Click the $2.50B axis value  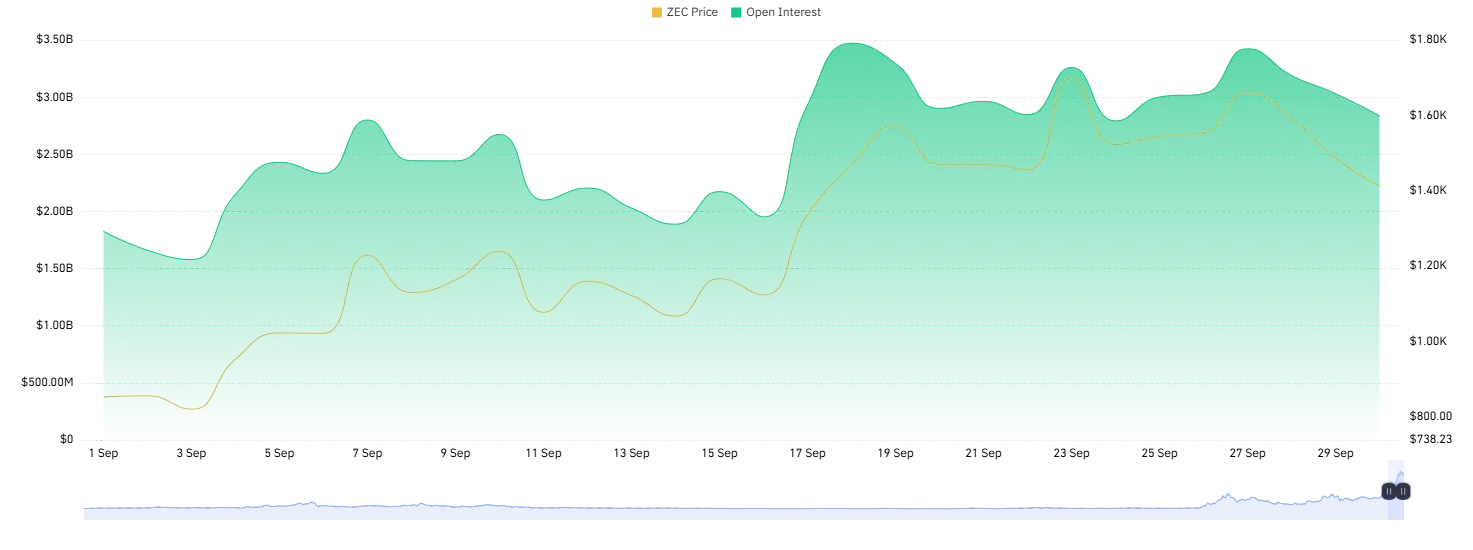pyautogui.click(x=55, y=154)
